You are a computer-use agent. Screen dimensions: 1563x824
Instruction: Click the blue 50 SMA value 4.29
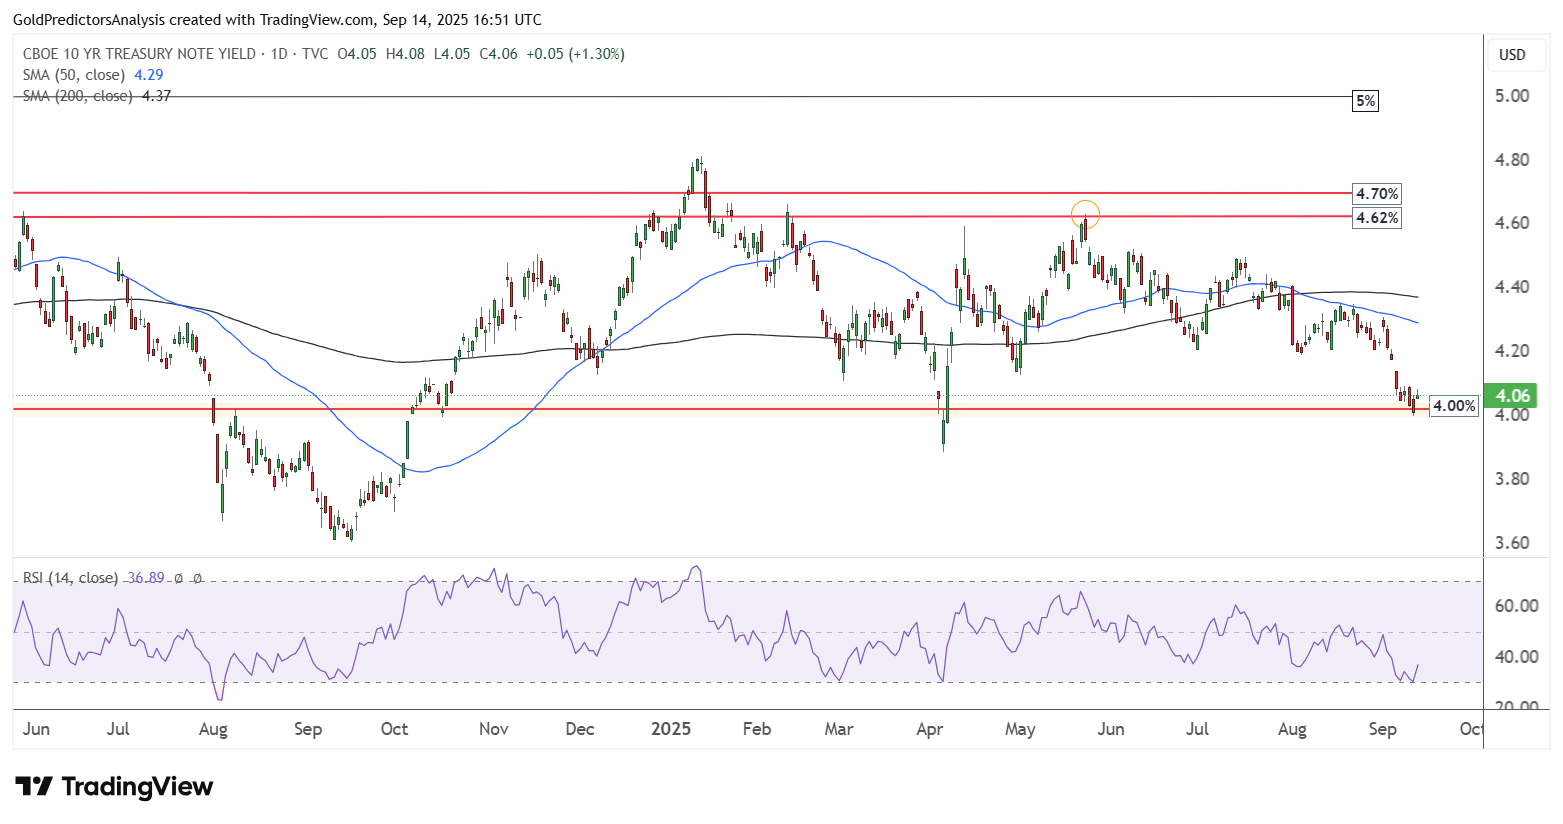click(x=148, y=75)
